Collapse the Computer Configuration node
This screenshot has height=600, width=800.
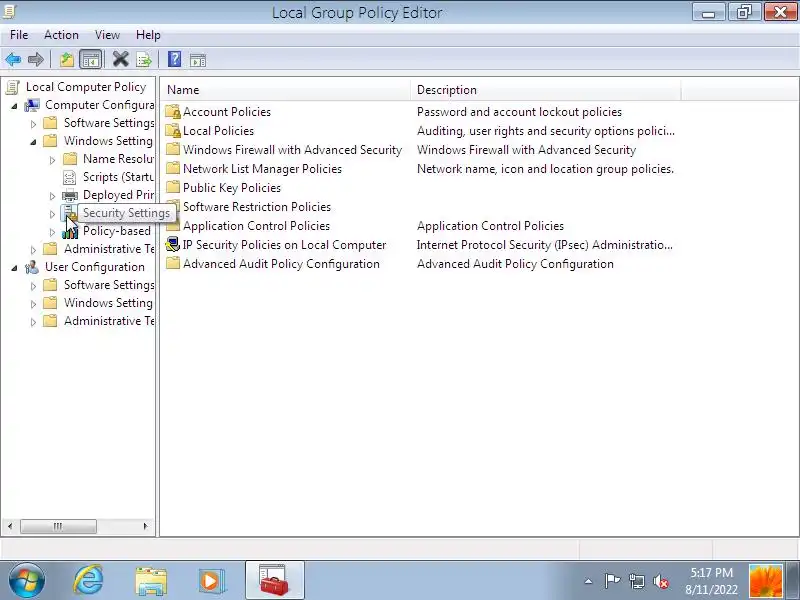coord(15,106)
